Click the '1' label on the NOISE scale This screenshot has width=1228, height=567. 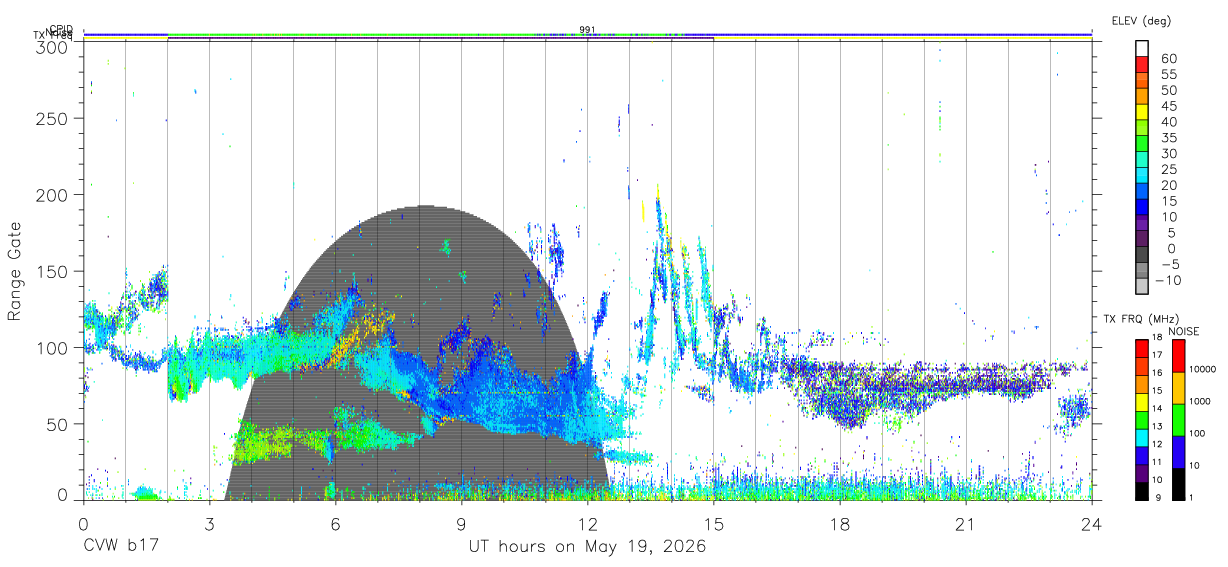click(x=1191, y=497)
